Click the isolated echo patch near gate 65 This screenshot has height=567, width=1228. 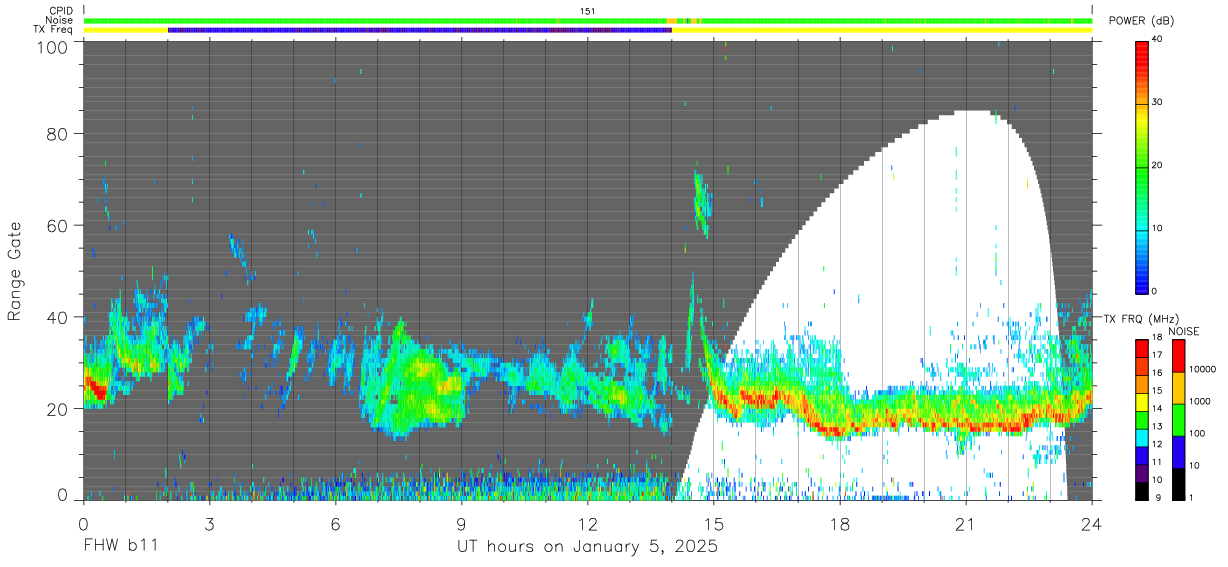[x=701, y=204]
